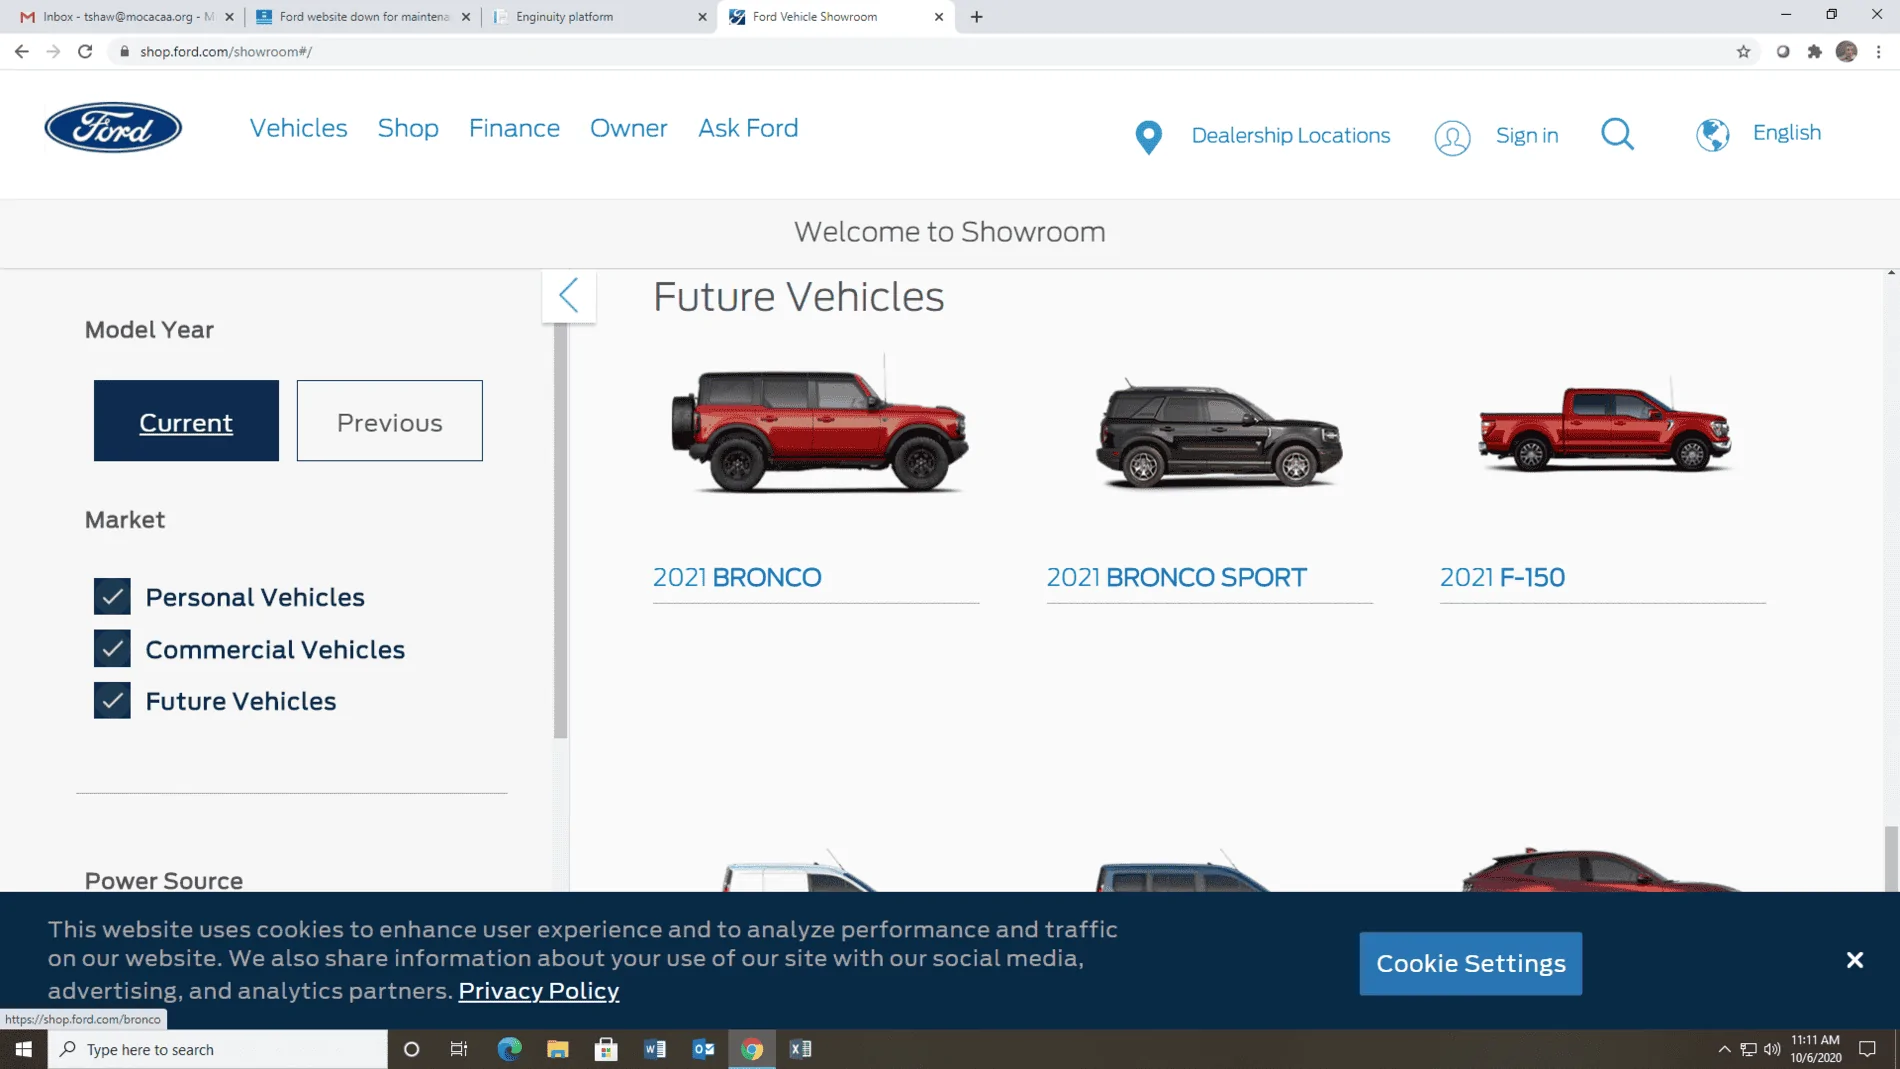
Task: Open the taskbar clock and date
Action: (x=1815, y=1049)
